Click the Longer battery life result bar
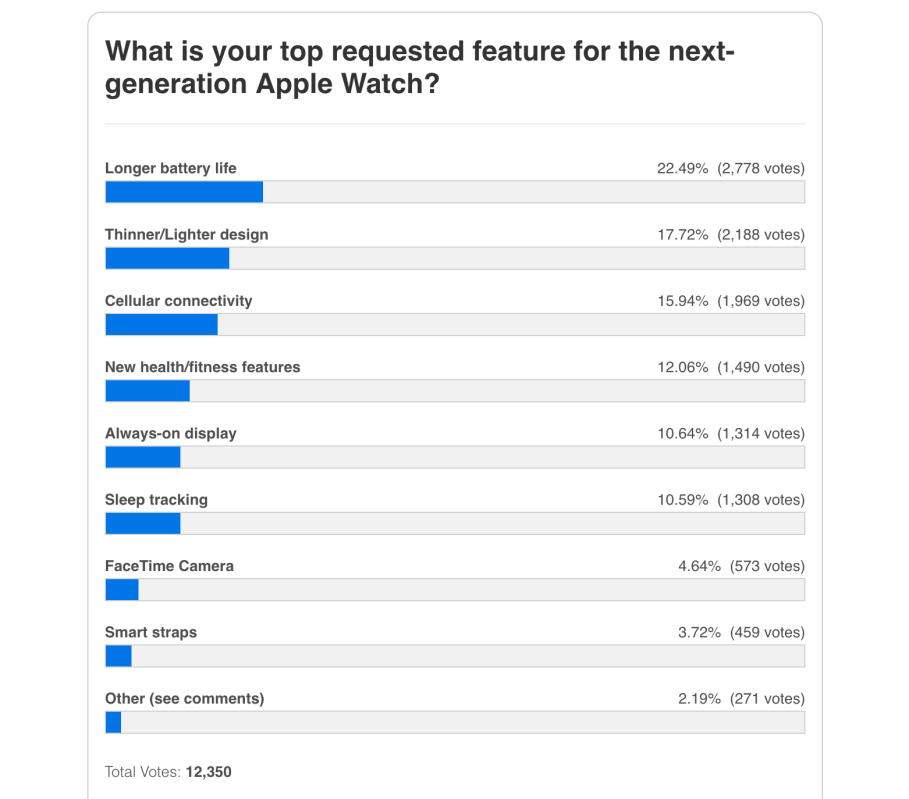 click(455, 192)
